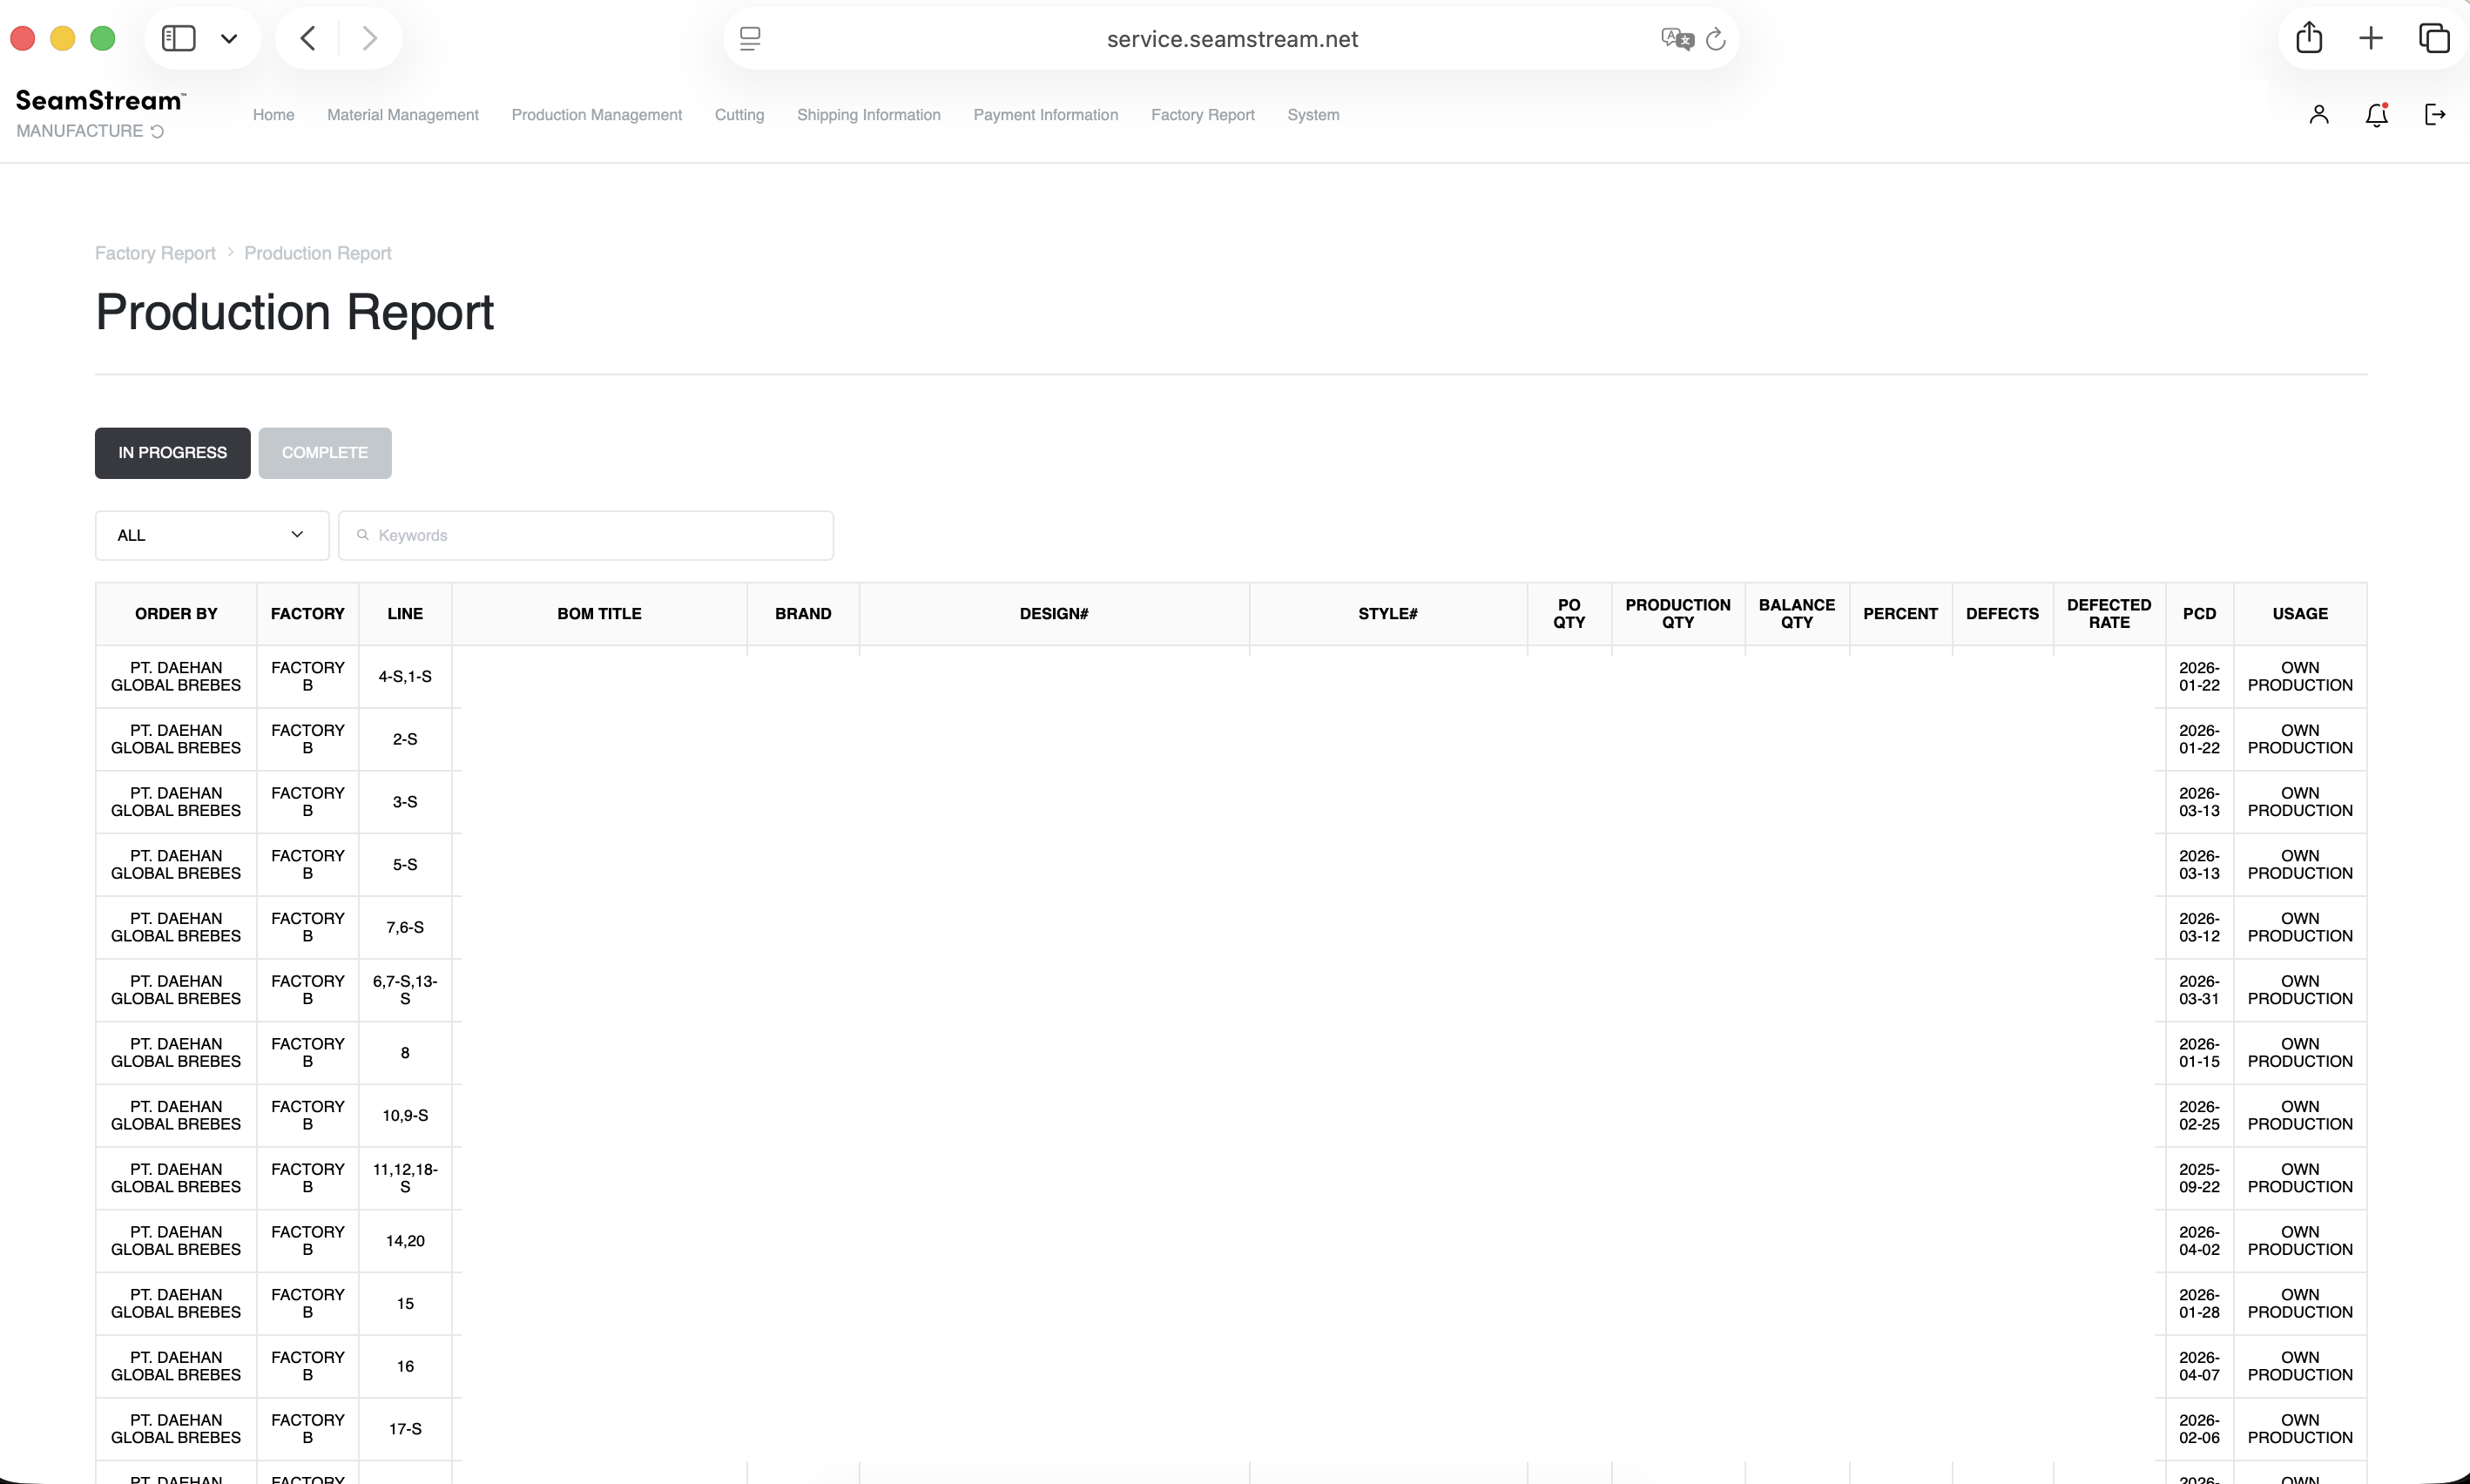Switch to the COMPLETE tab
The height and width of the screenshot is (1484, 2470).
tap(324, 453)
